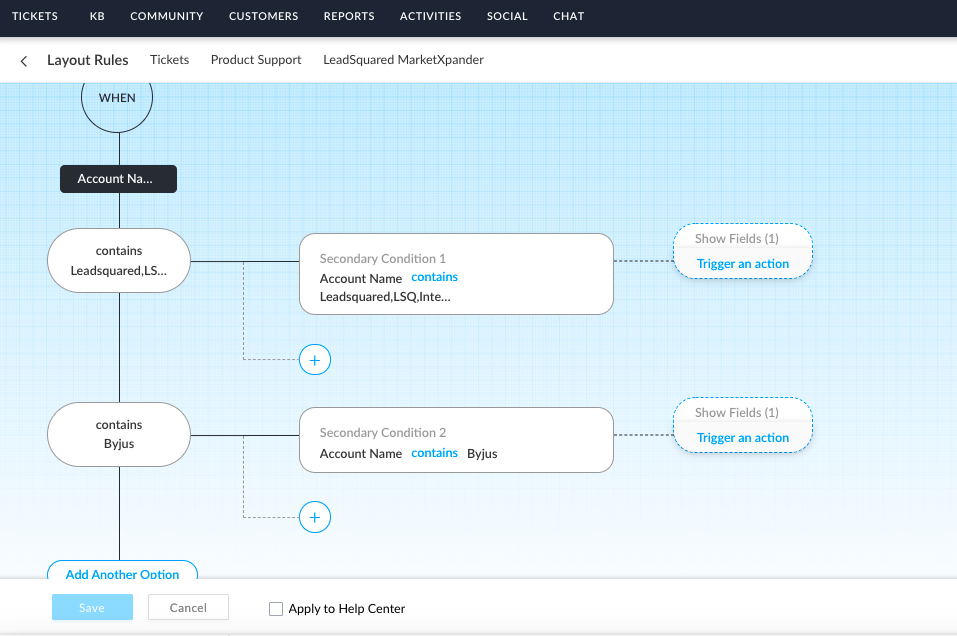Open the 'contains Leadsquared' option node

pyautogui.click(x=119, y=261)
